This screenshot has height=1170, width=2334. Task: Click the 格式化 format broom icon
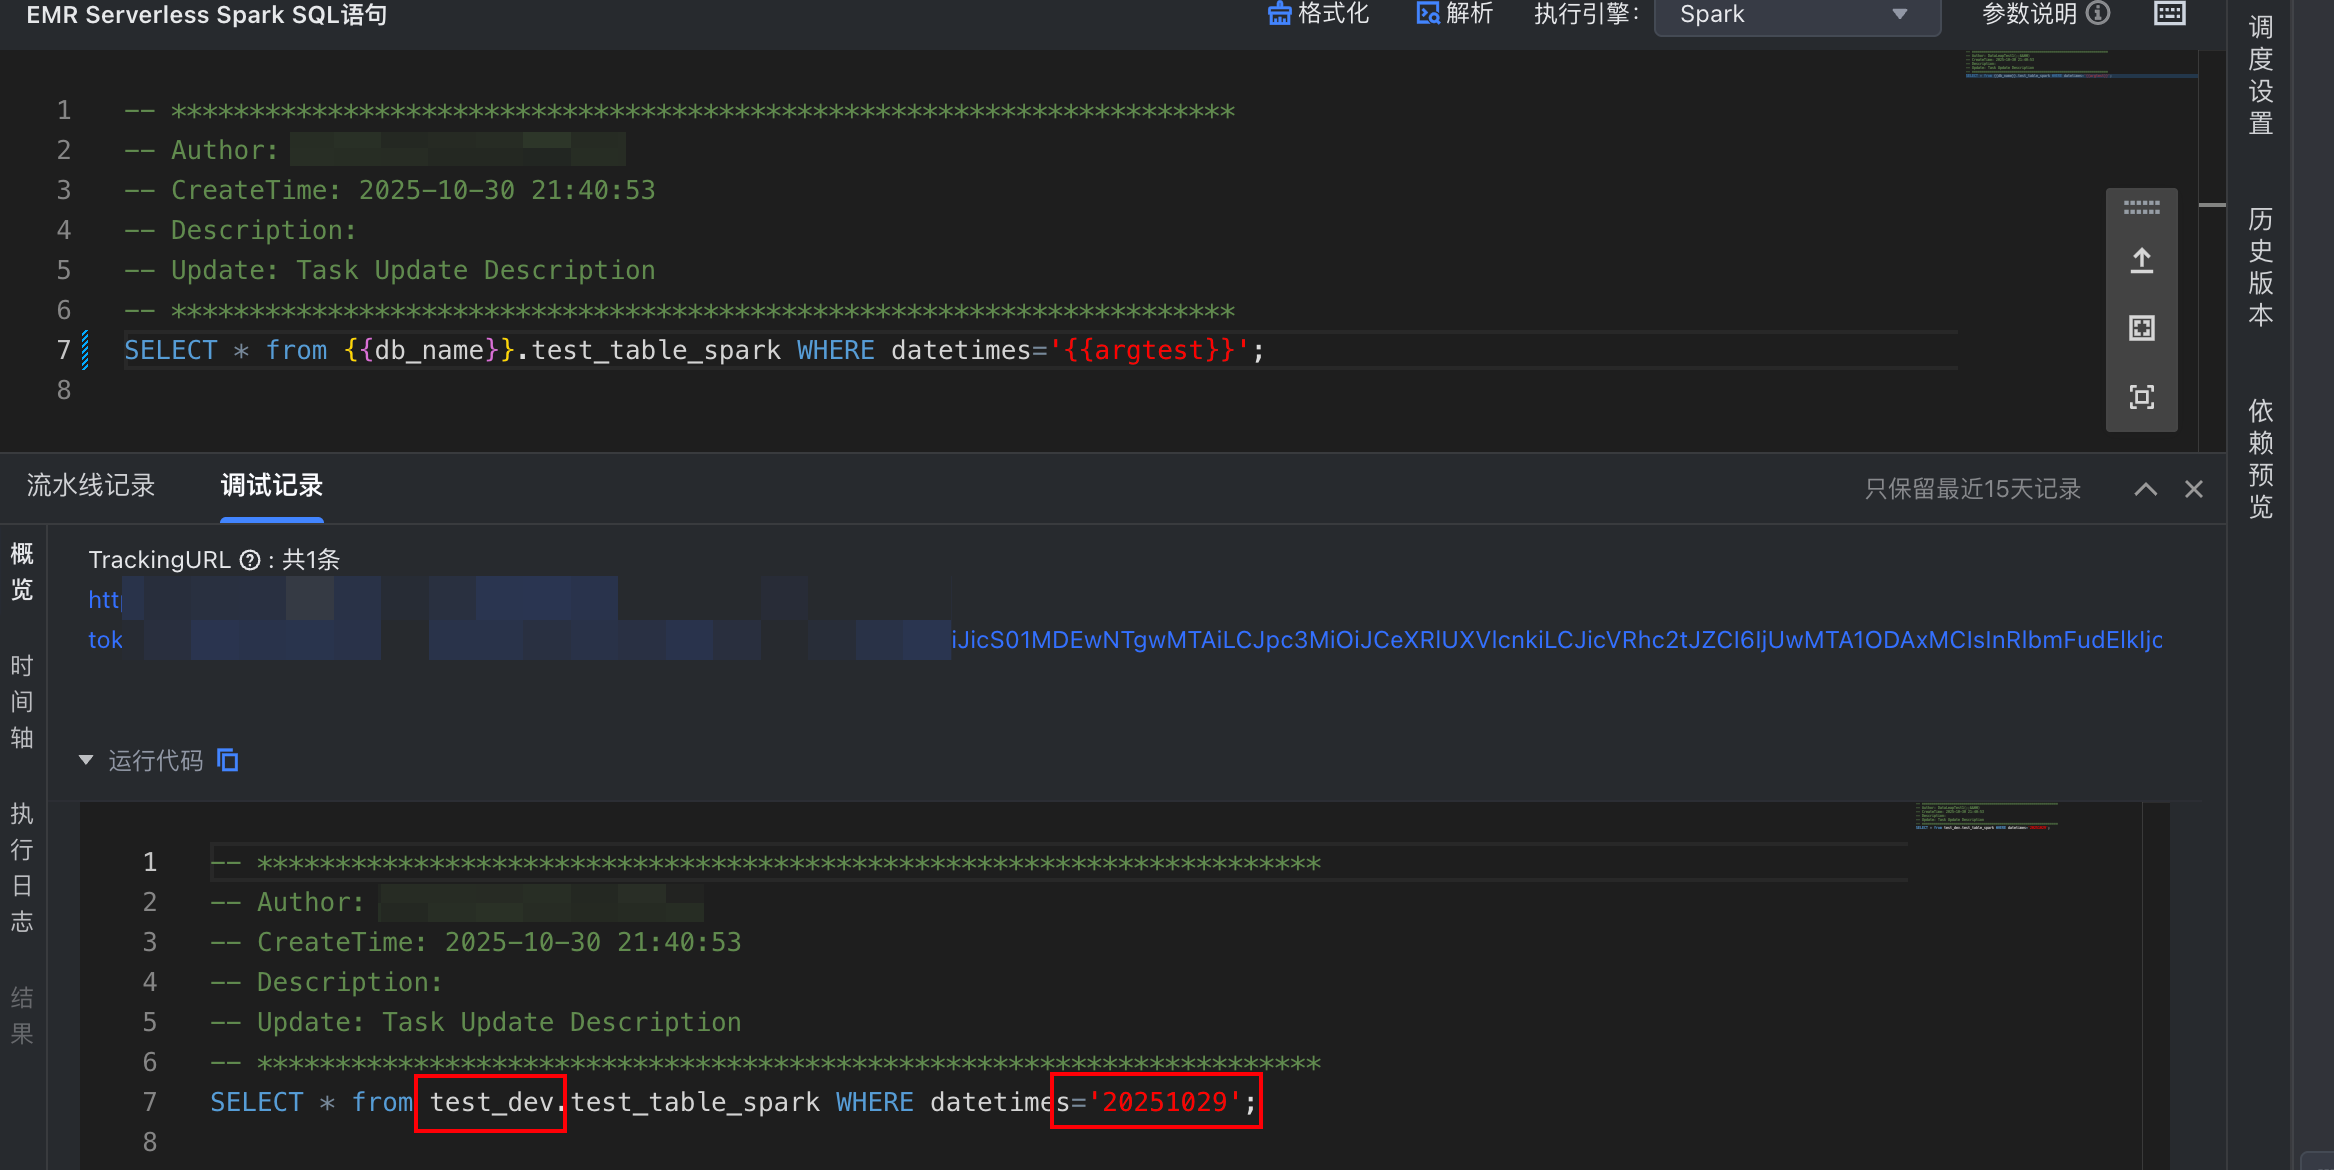[x=1279, y=14]
